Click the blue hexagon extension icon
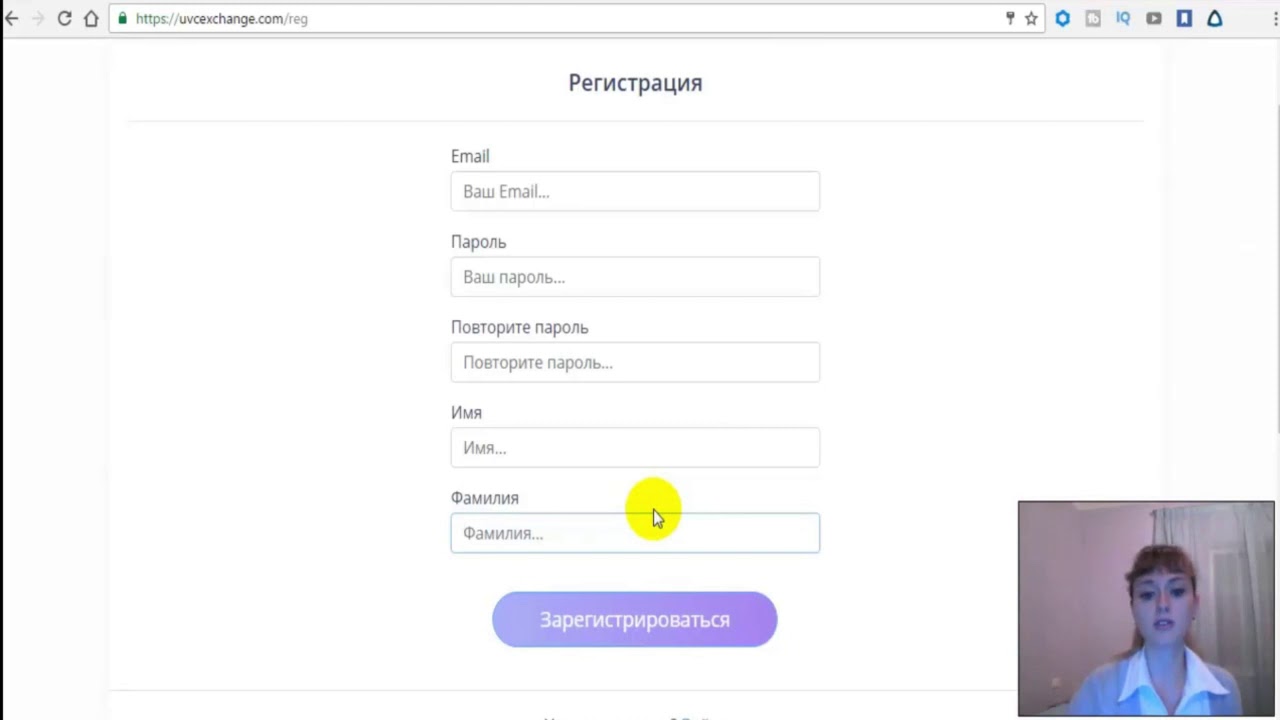 1062,18
